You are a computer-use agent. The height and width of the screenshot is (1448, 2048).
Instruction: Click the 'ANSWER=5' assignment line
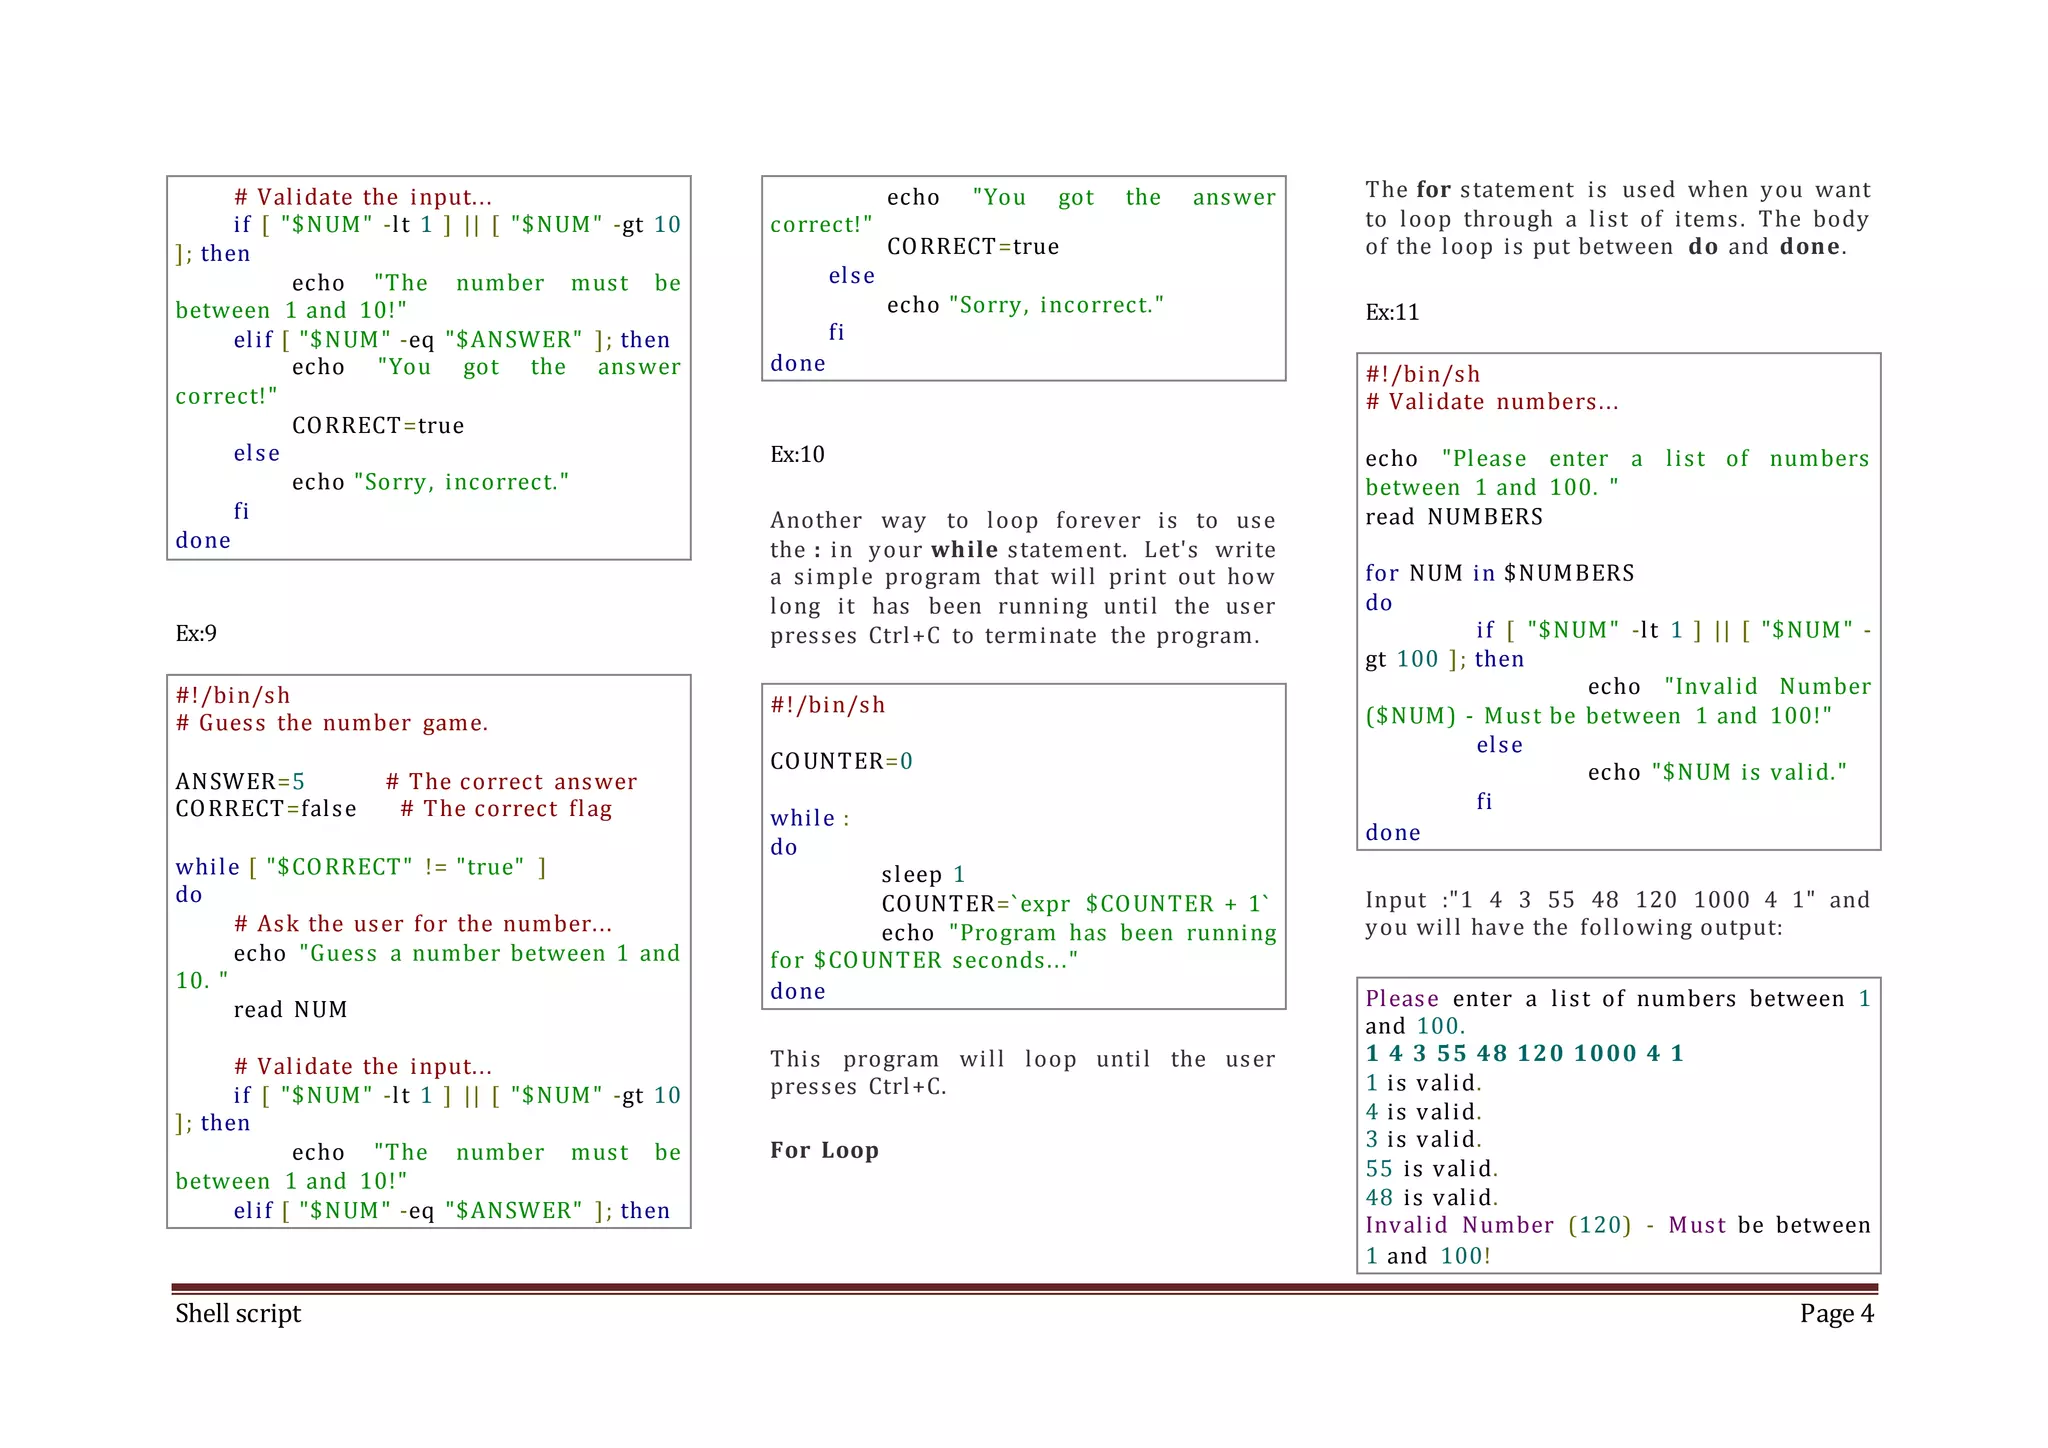[x=240, y=781]
